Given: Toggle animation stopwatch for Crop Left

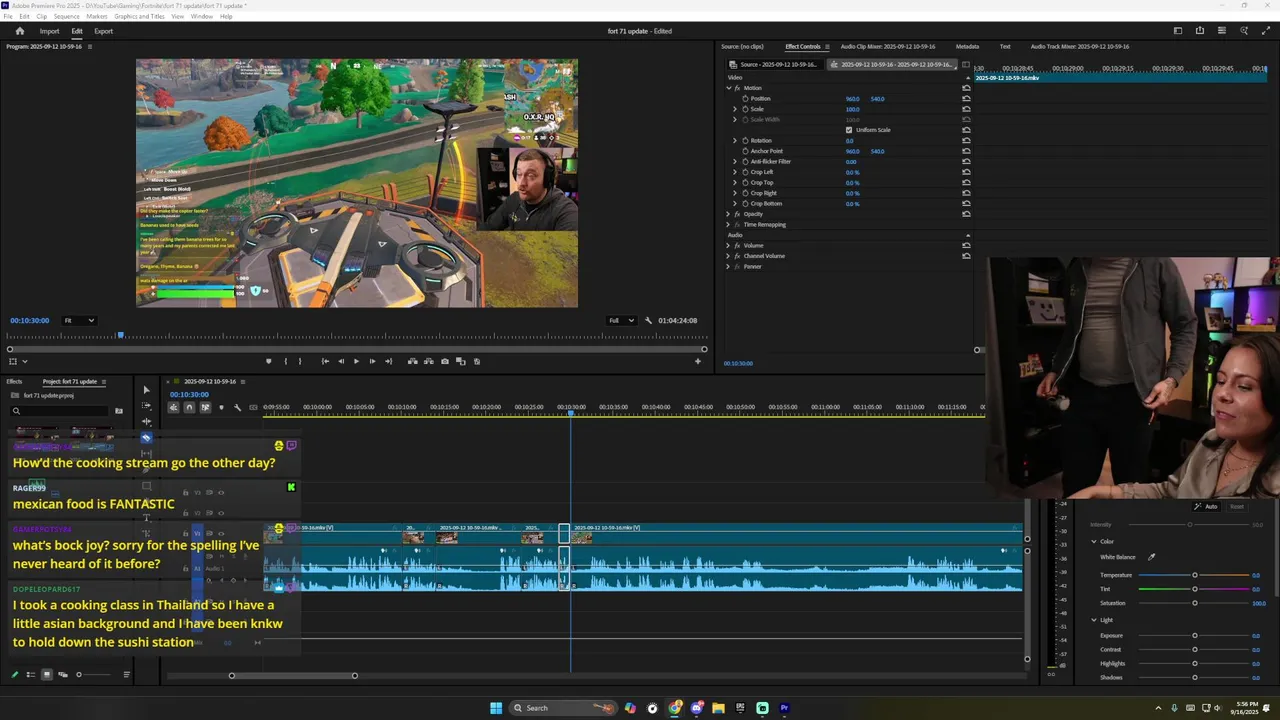Looking at the screenshot, I should [x=745, y=172].
